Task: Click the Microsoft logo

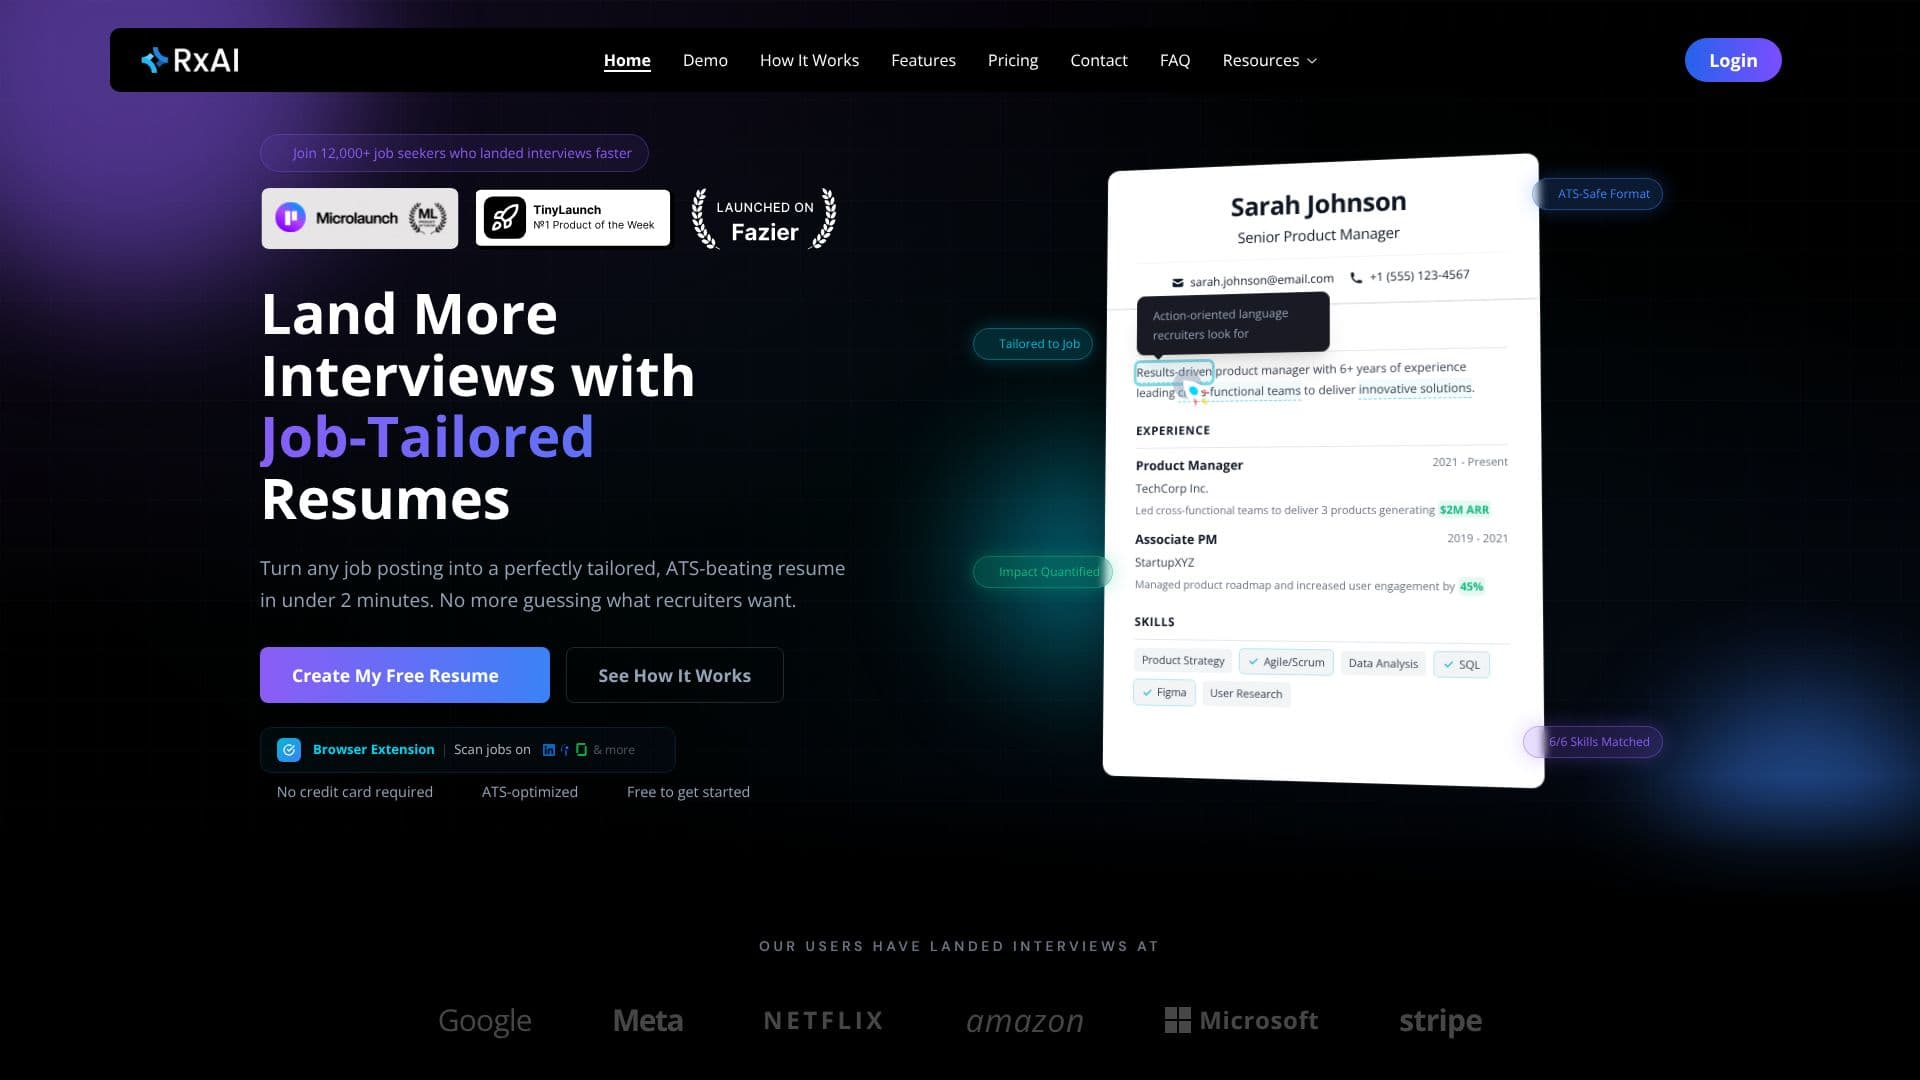Action: pos(1241,1020)
